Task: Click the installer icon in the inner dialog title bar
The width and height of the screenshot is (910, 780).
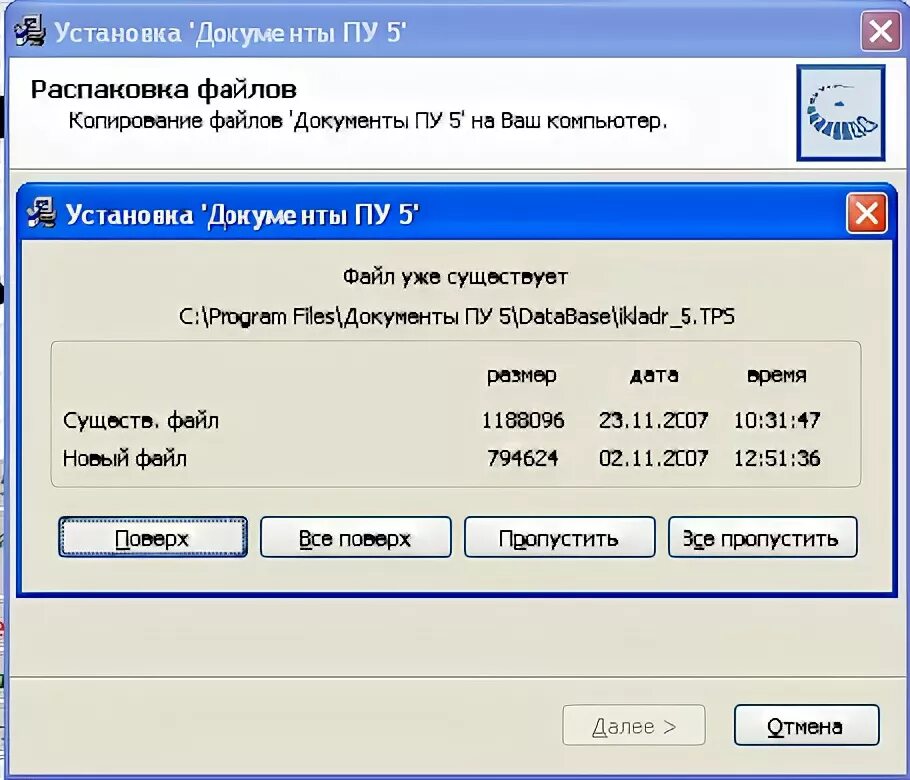Action: pos(42,212)
